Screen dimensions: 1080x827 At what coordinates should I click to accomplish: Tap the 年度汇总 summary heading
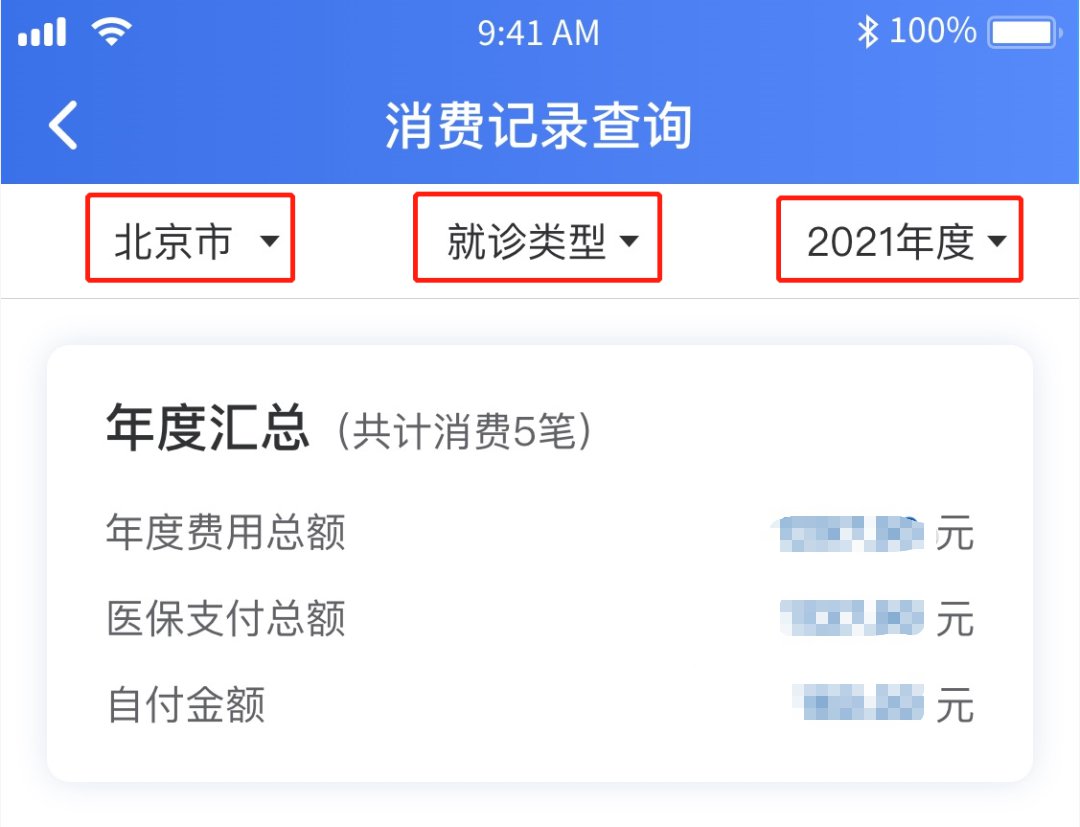coord(207,431)
